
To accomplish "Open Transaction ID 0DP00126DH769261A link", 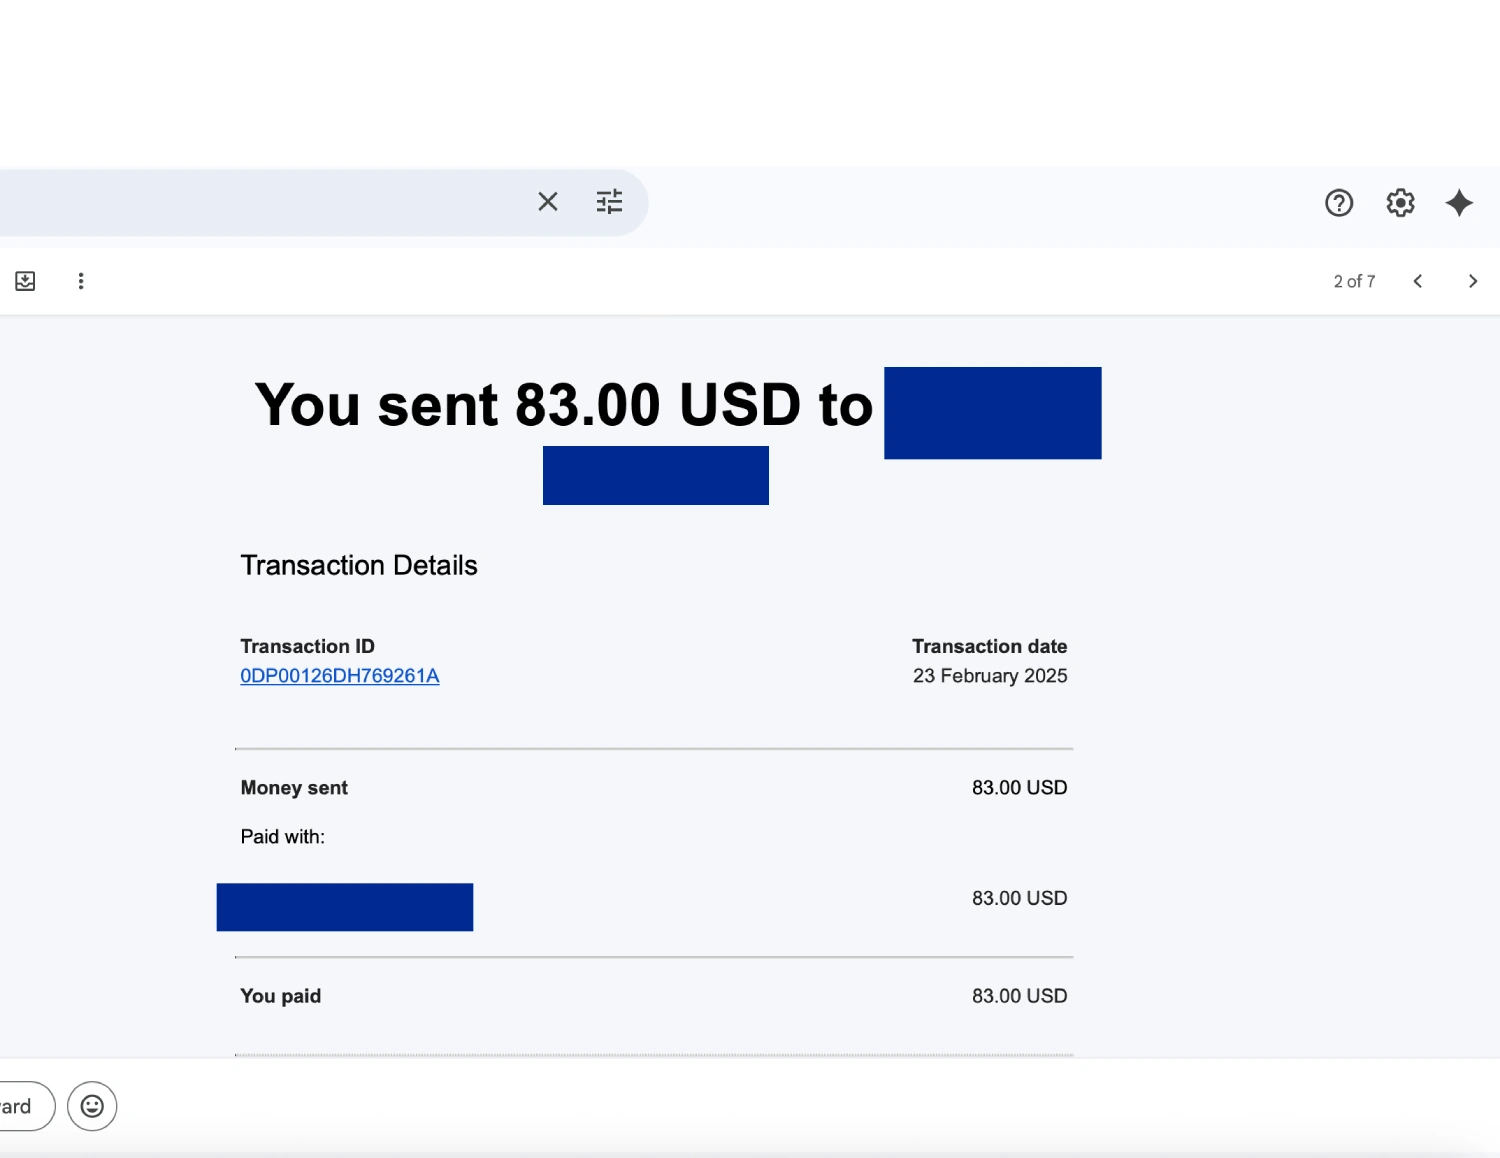I will pos(339,676).
